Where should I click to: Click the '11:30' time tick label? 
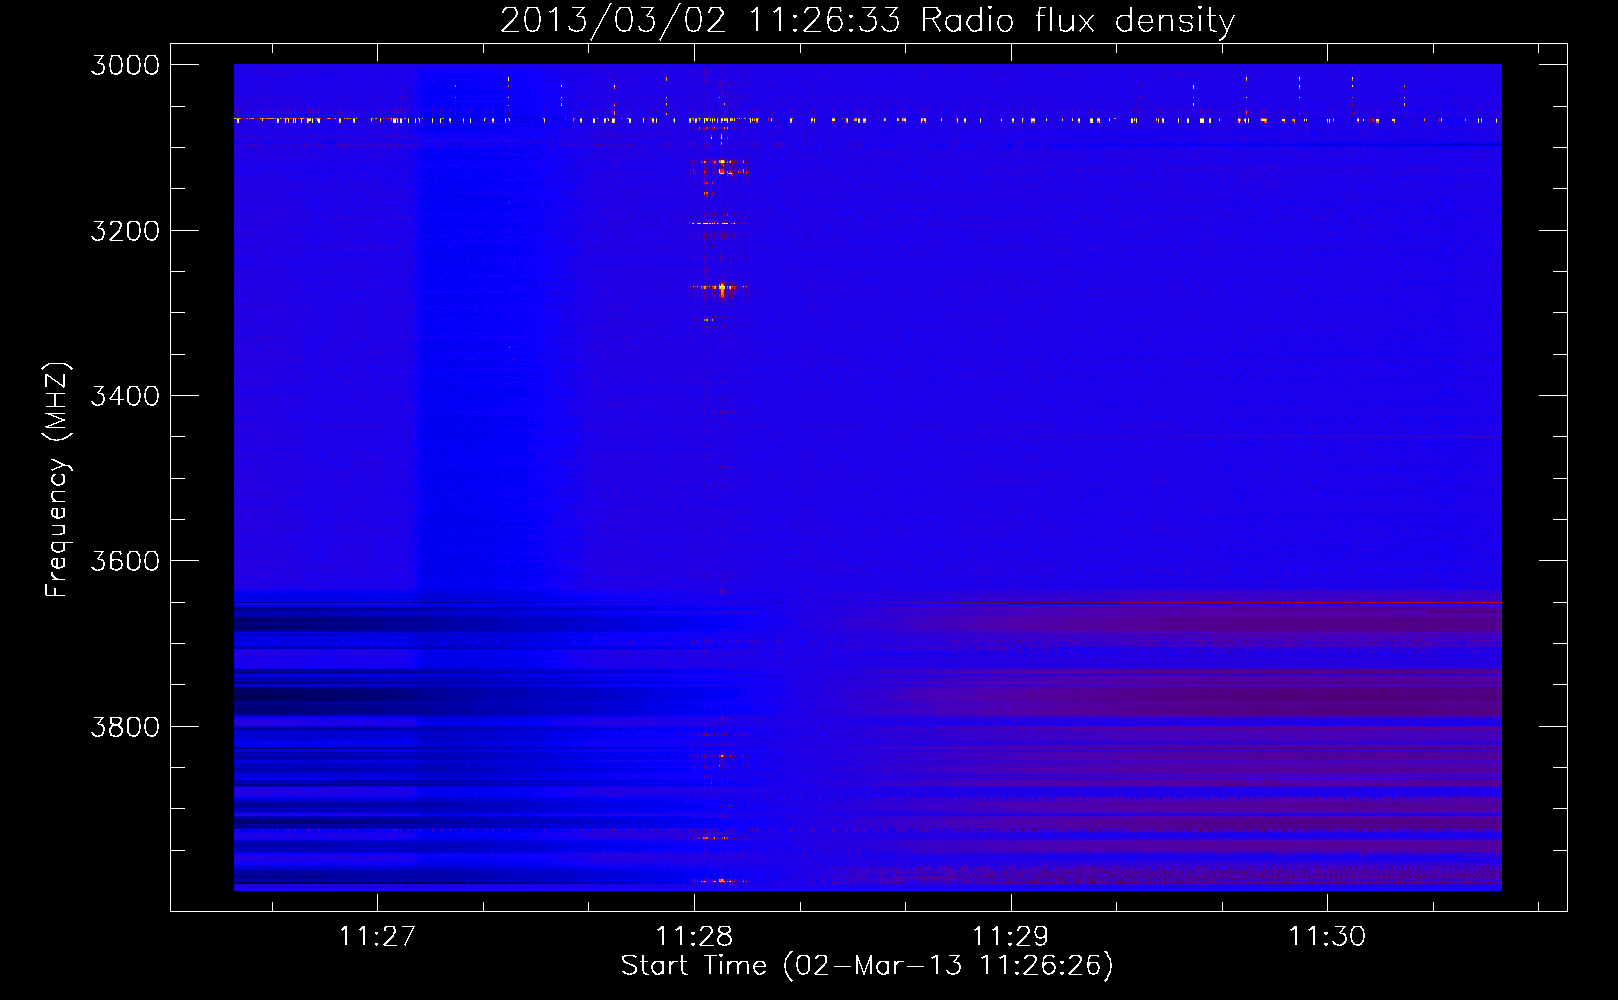click(1326, 936)
